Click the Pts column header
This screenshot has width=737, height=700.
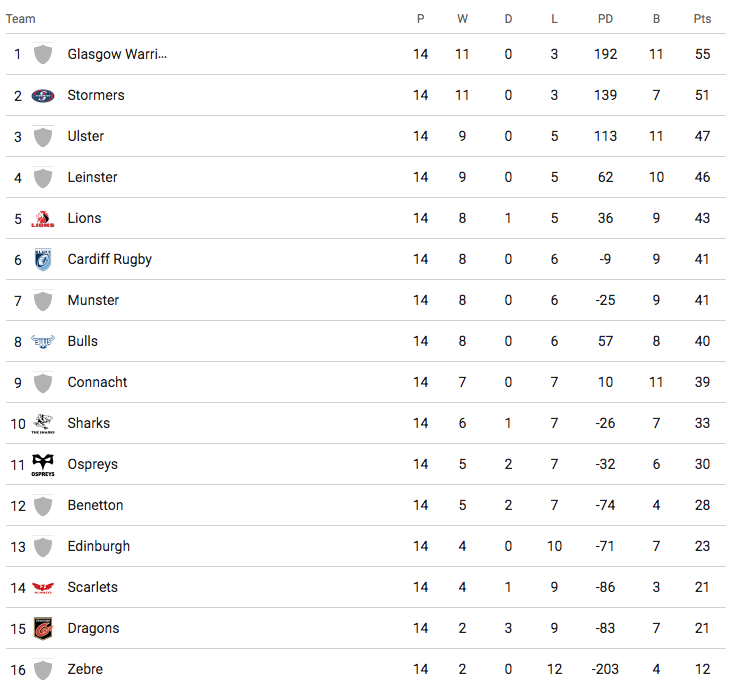(702, 19)
